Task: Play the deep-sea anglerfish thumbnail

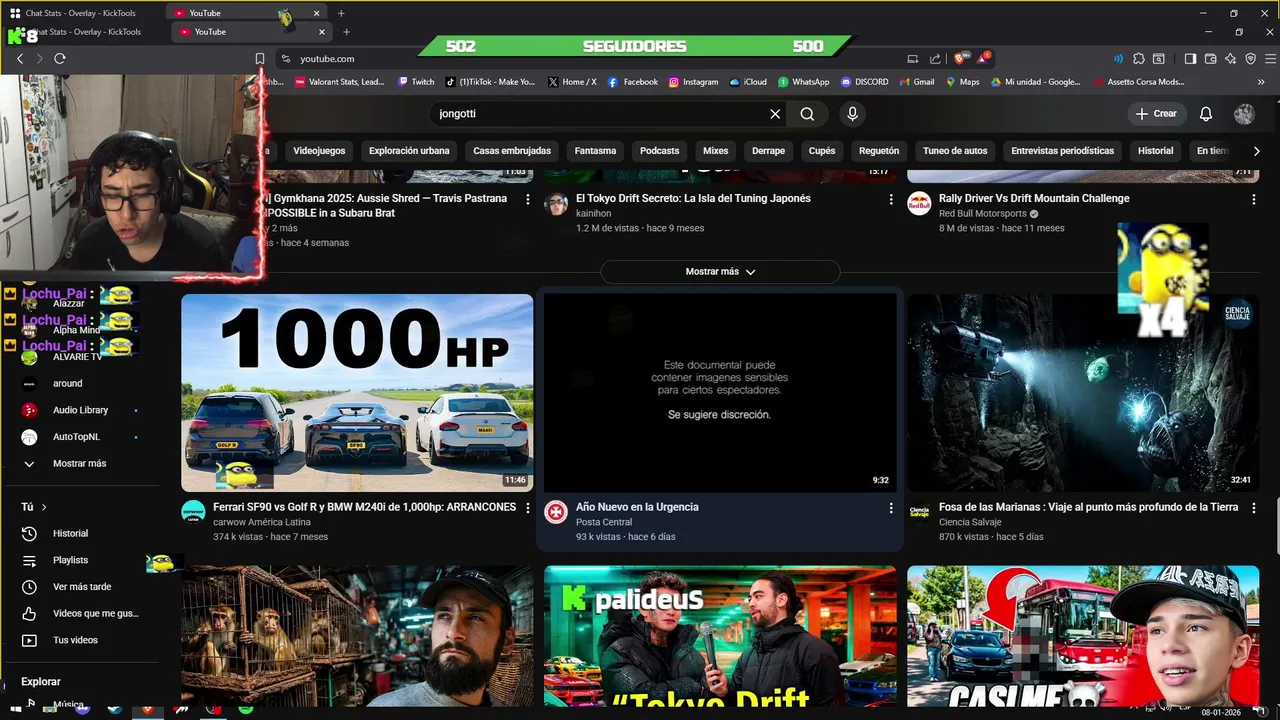Action: pyautogui.click(x=1083, y=393)
